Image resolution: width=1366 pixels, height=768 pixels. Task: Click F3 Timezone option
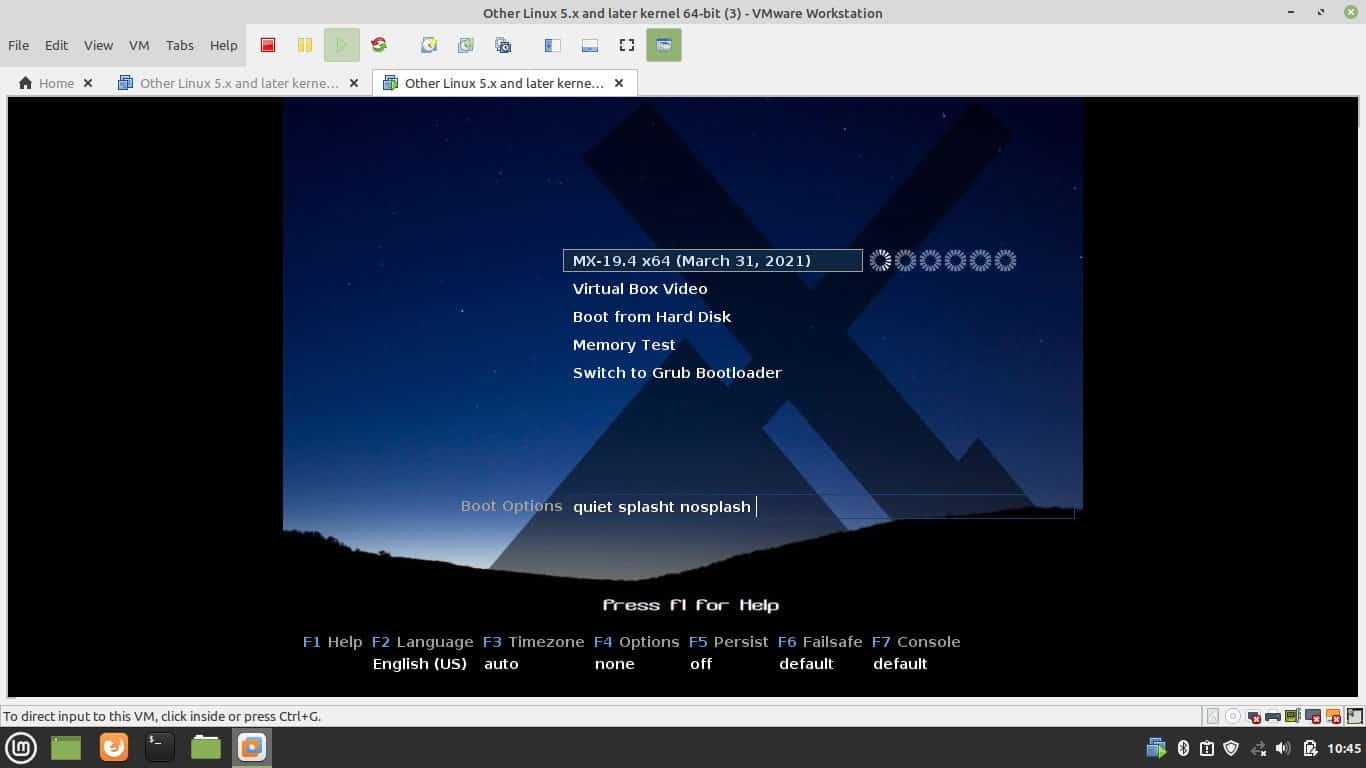pos(533,642)
